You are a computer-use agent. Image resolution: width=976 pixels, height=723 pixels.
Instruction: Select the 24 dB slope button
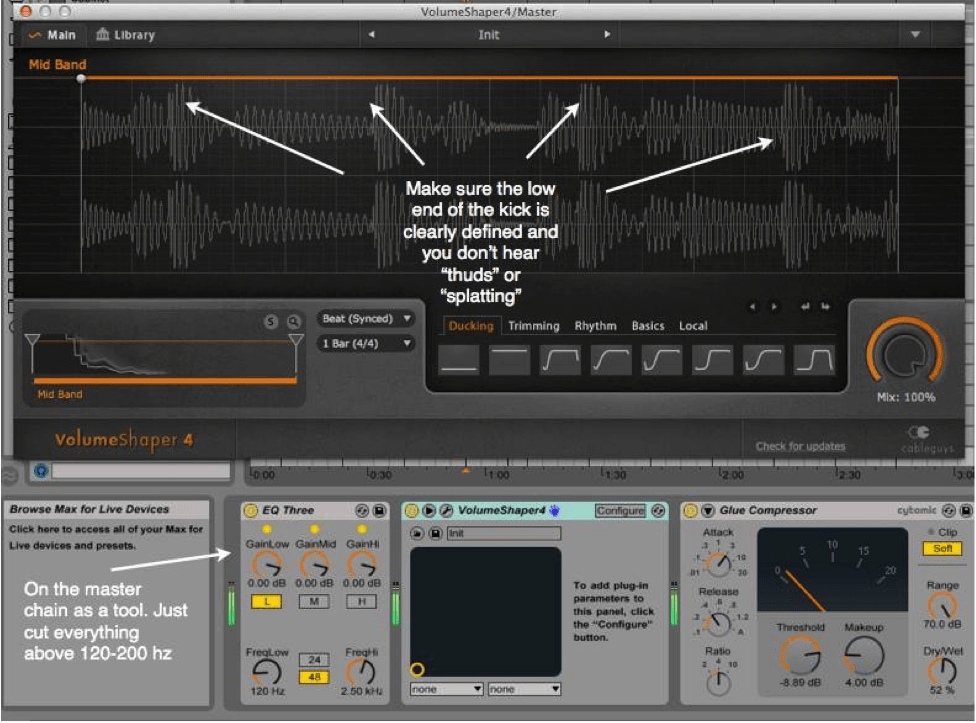point(314,660)
